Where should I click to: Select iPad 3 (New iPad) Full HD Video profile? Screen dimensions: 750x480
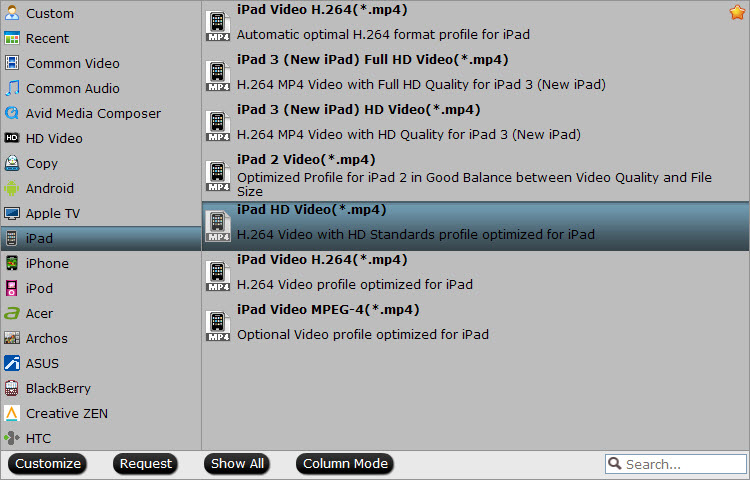pyautogui.click(x=475, y=75)
